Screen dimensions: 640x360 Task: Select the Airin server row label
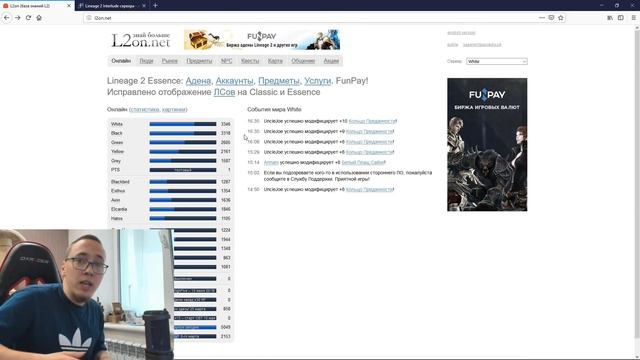116,200
